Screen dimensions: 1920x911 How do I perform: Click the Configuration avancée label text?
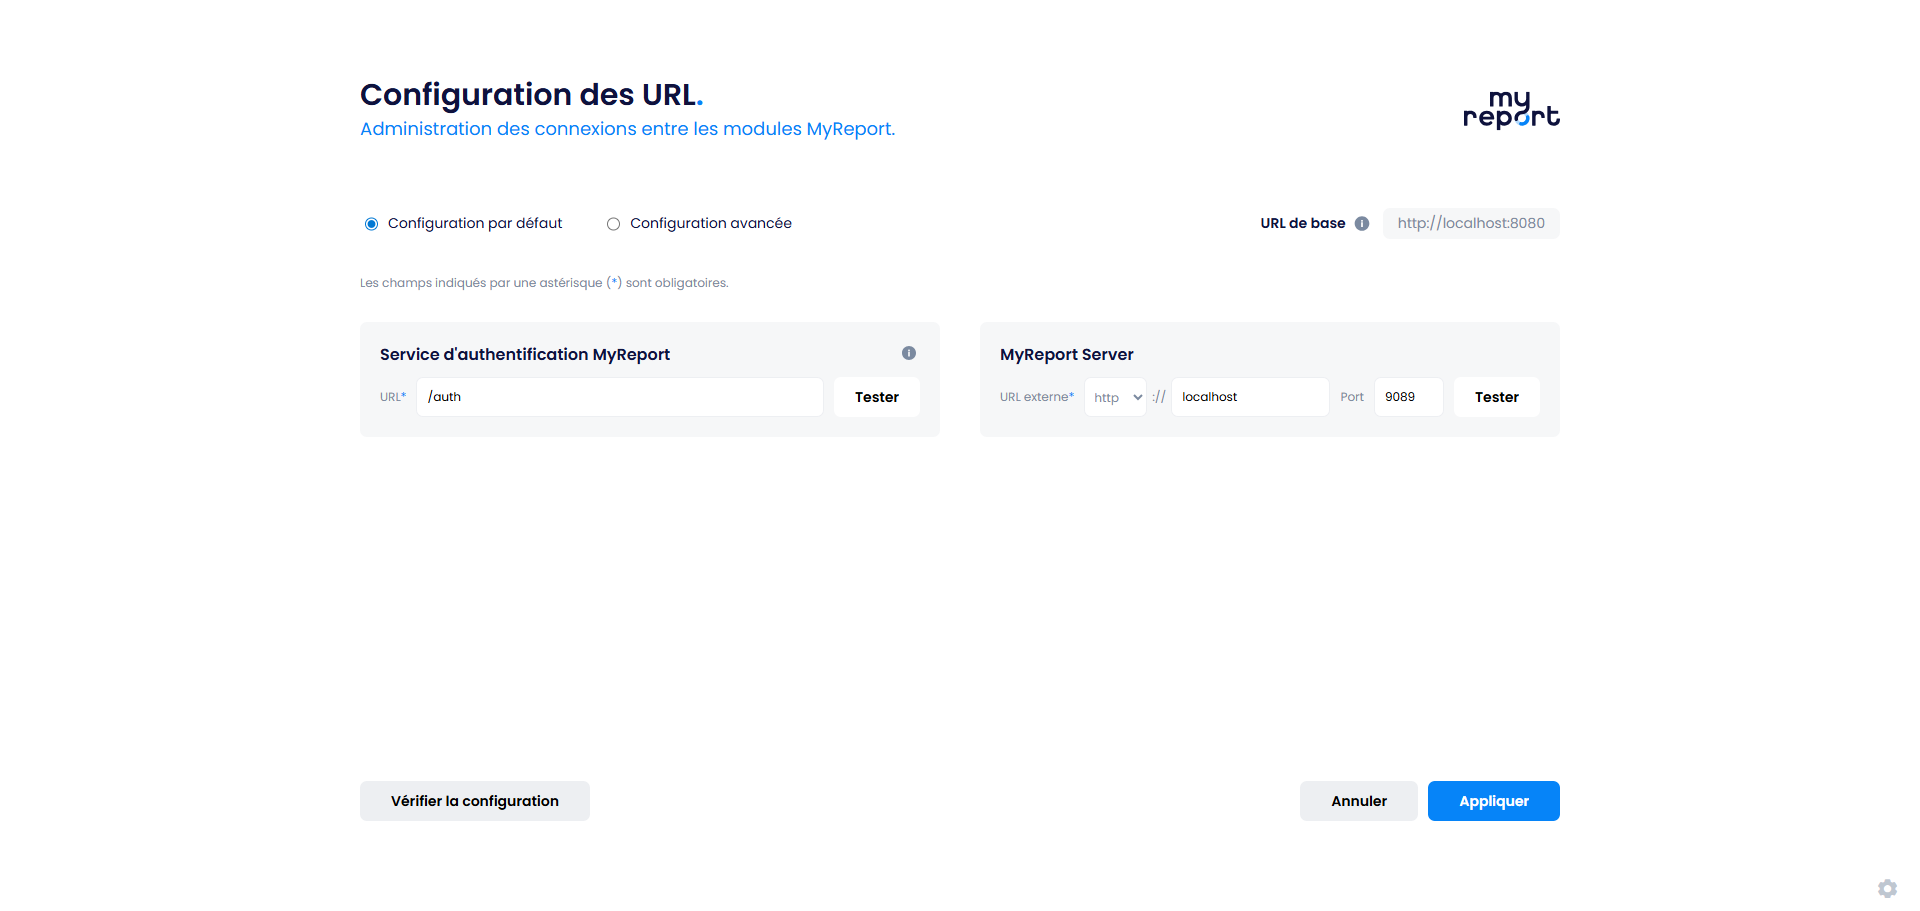[711, 224]
